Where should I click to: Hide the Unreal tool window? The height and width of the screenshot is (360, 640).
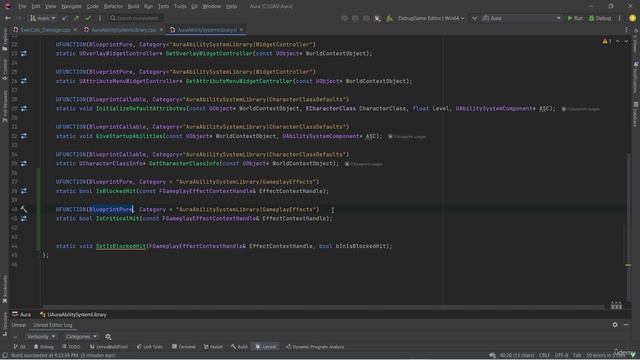tap(626, 325)
